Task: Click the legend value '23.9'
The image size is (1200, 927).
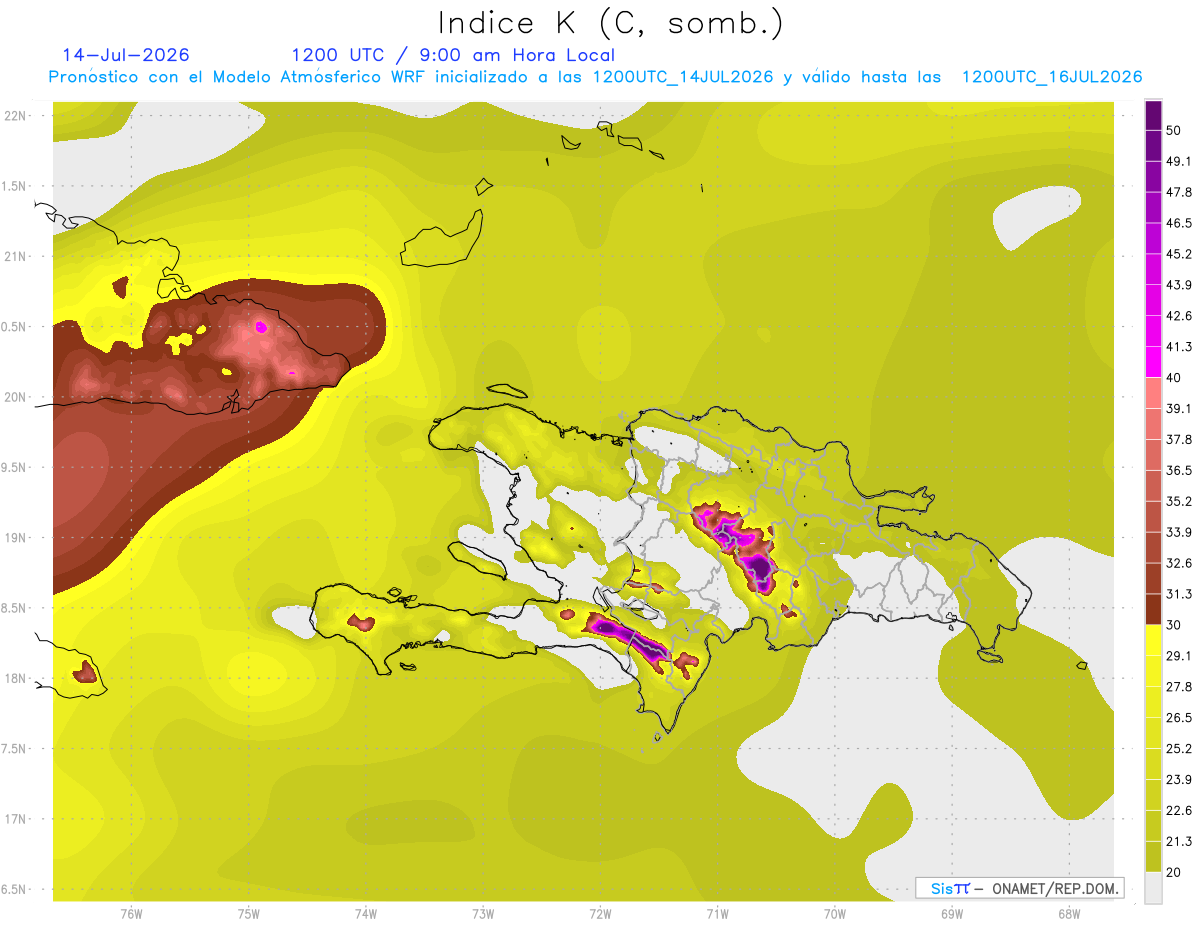Action: (1178, 780)
